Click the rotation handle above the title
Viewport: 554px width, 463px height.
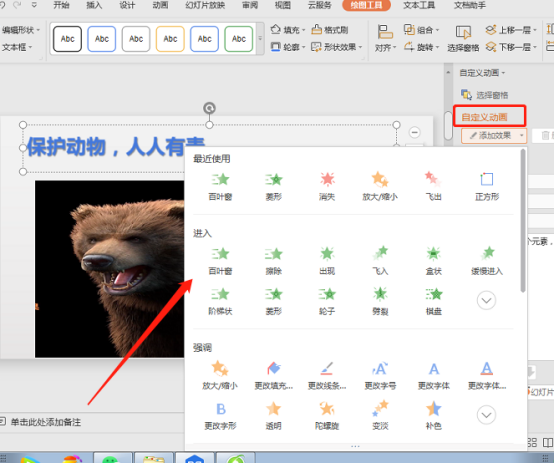pyautogui.click(x=210, y=108)
